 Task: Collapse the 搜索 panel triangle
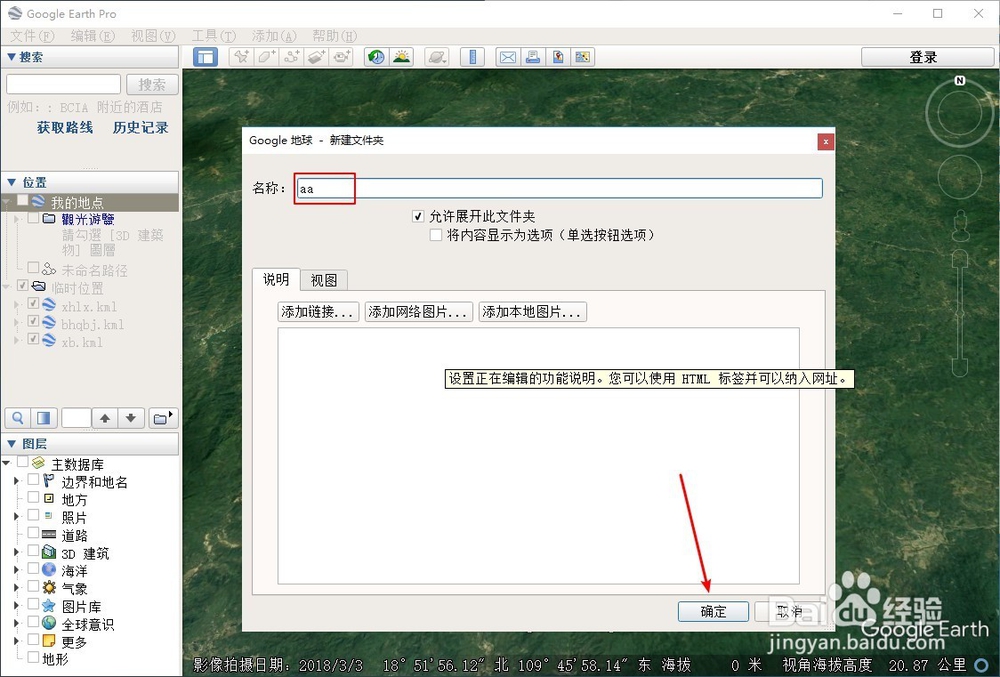(x=11, y=57)
